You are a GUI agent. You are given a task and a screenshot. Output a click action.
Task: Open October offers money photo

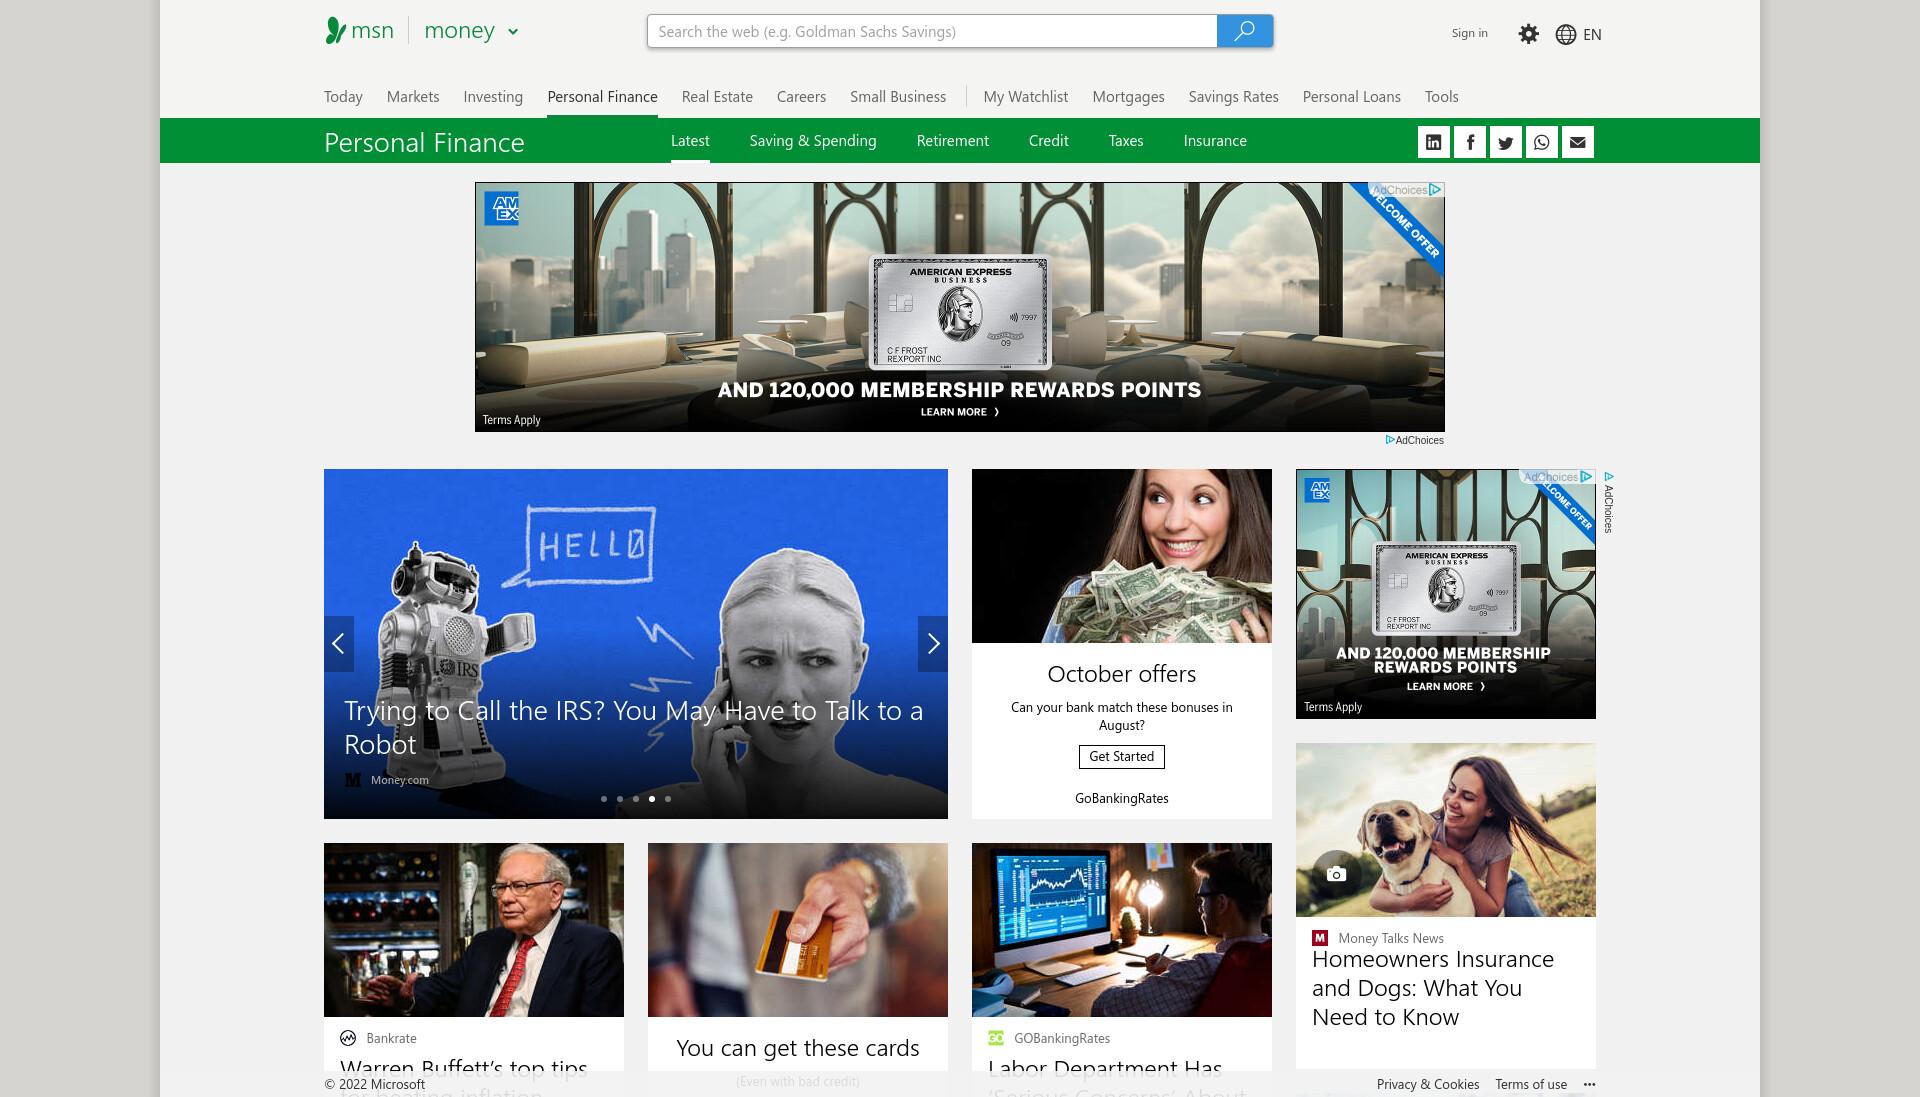coord(1122,556)
